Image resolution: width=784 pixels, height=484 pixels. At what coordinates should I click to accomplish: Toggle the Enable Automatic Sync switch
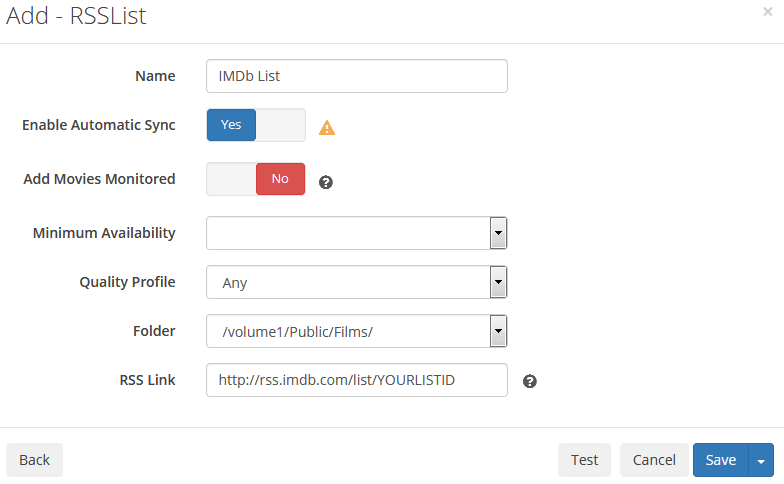click(256, 125)
